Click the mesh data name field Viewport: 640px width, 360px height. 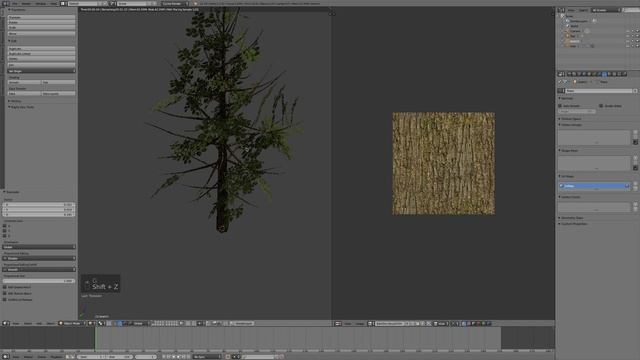[x=598, y=91]
